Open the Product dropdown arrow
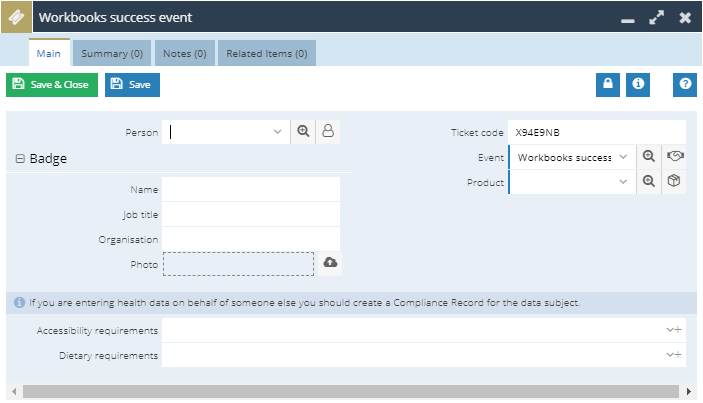703x403 pixels. point(623,182)
